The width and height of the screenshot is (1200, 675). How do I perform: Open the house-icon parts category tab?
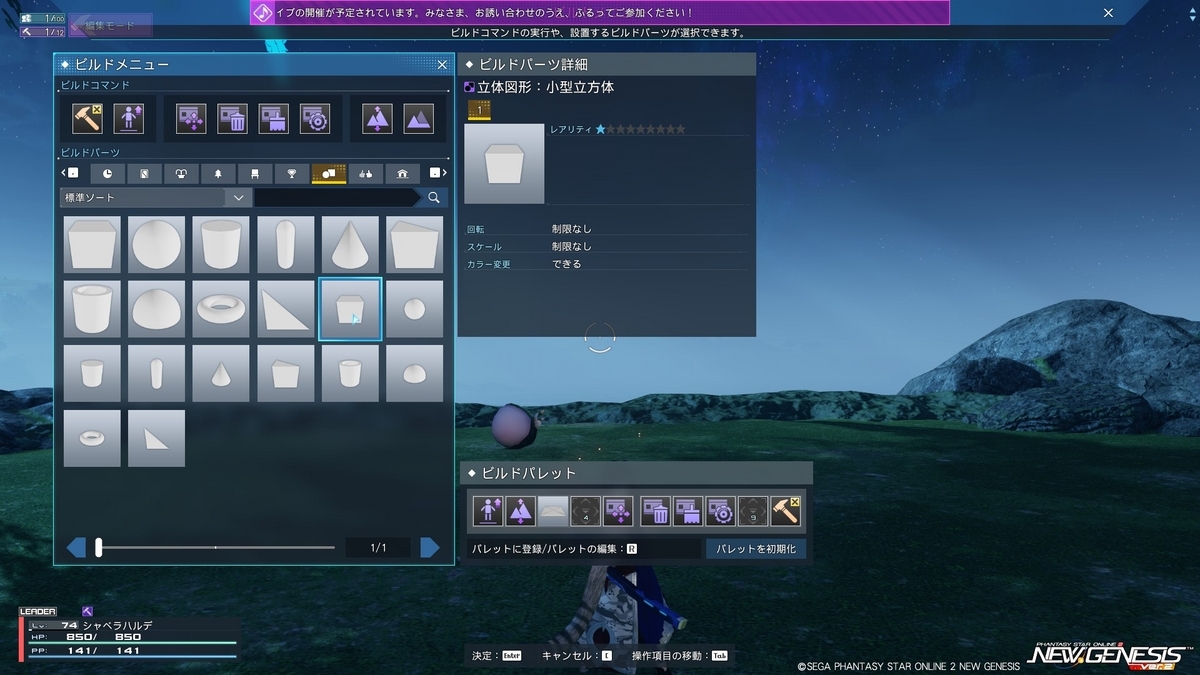pos(403,173)
